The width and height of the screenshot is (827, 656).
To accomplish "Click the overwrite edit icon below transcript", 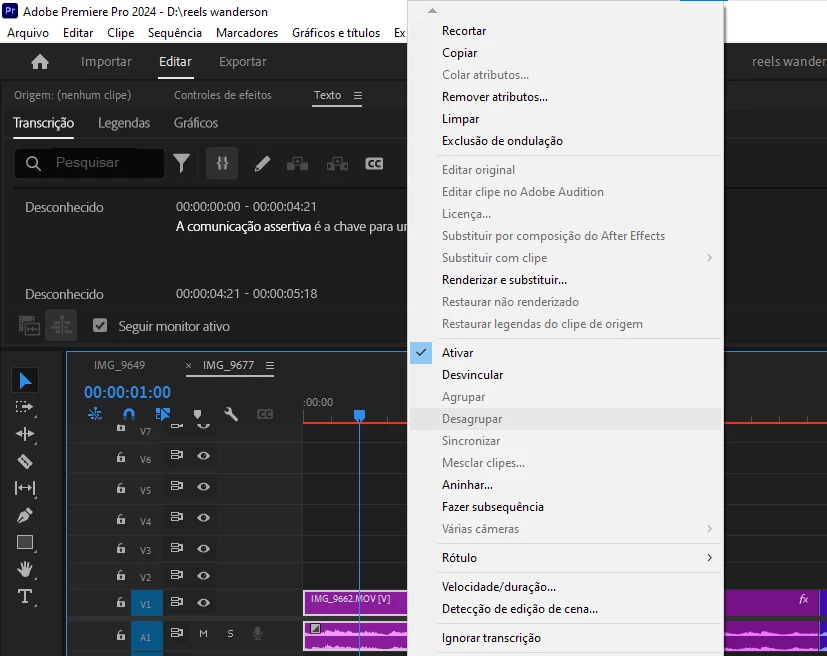I will tap(61, 325).
